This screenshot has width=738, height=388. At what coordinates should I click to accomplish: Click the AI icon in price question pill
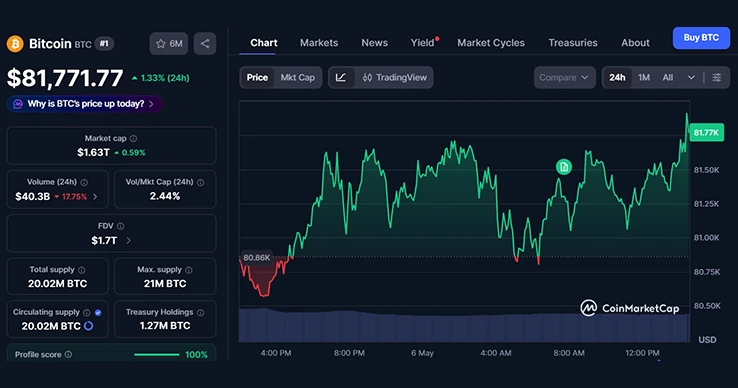[x=18, y=104]
